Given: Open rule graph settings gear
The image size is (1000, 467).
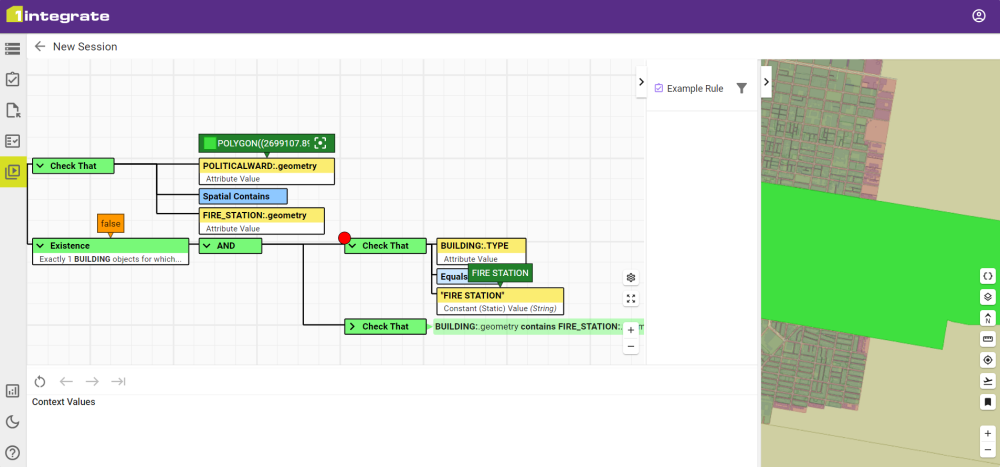Looking at the screenshot, I should tap(631, 278).
